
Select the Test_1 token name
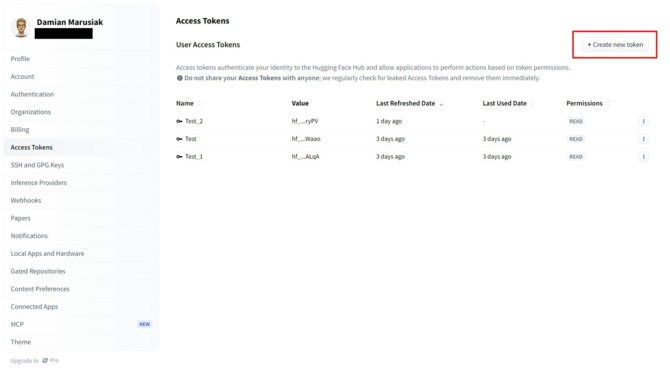point(194,157)
